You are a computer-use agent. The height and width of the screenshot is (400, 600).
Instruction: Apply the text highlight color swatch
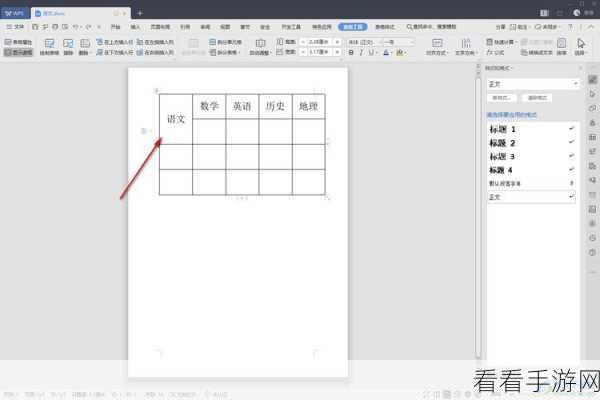399,52
